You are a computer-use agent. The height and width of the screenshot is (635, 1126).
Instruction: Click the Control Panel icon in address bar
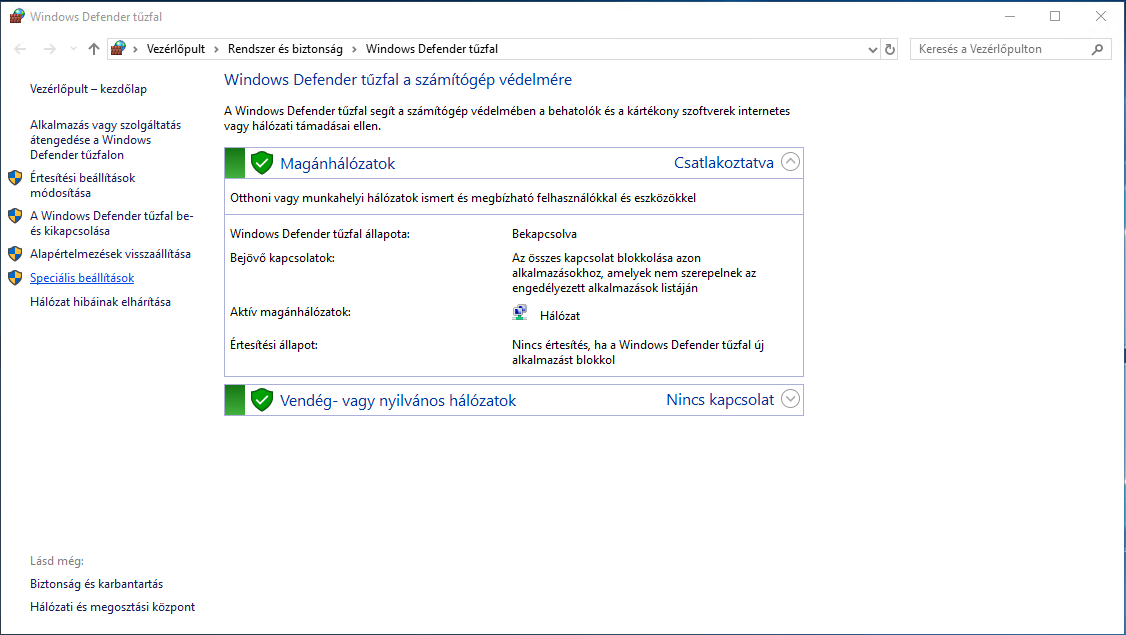tap(118, 48)
